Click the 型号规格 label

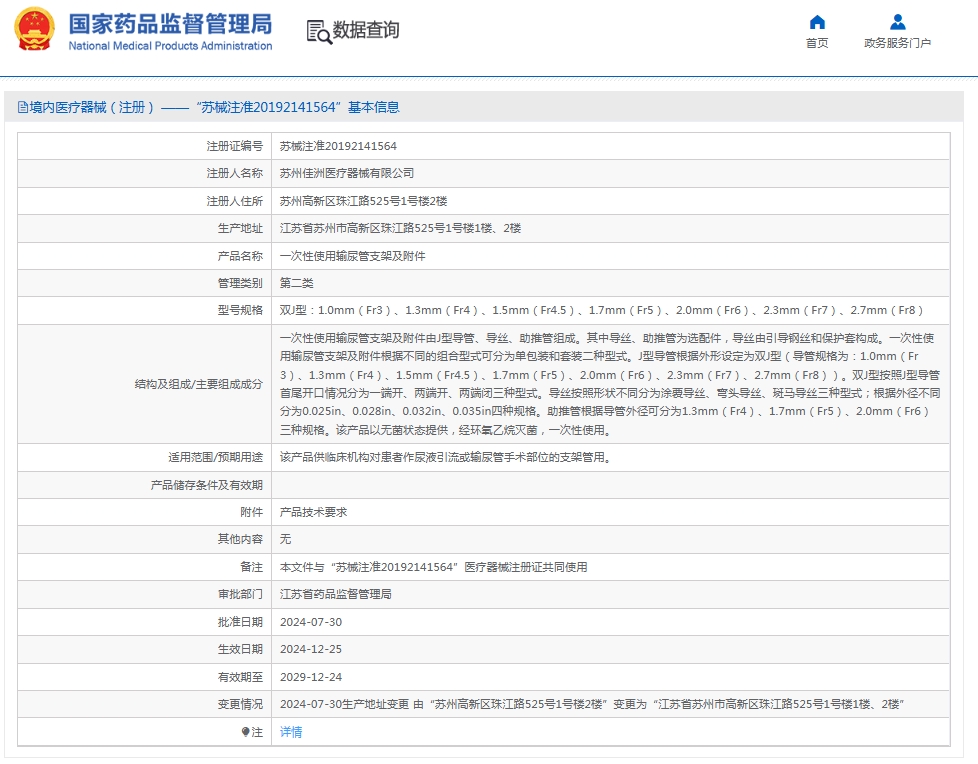click(x=240, y=310)
